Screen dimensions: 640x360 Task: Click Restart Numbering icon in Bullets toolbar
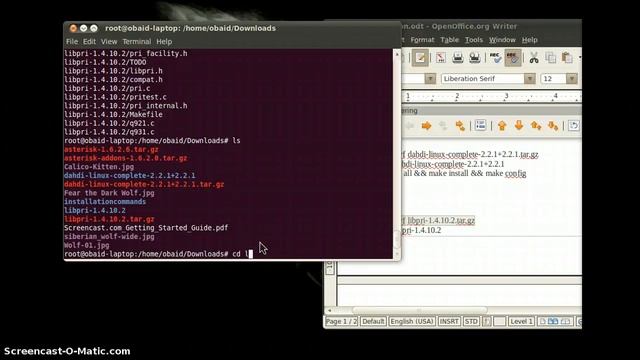pos(573,126)
